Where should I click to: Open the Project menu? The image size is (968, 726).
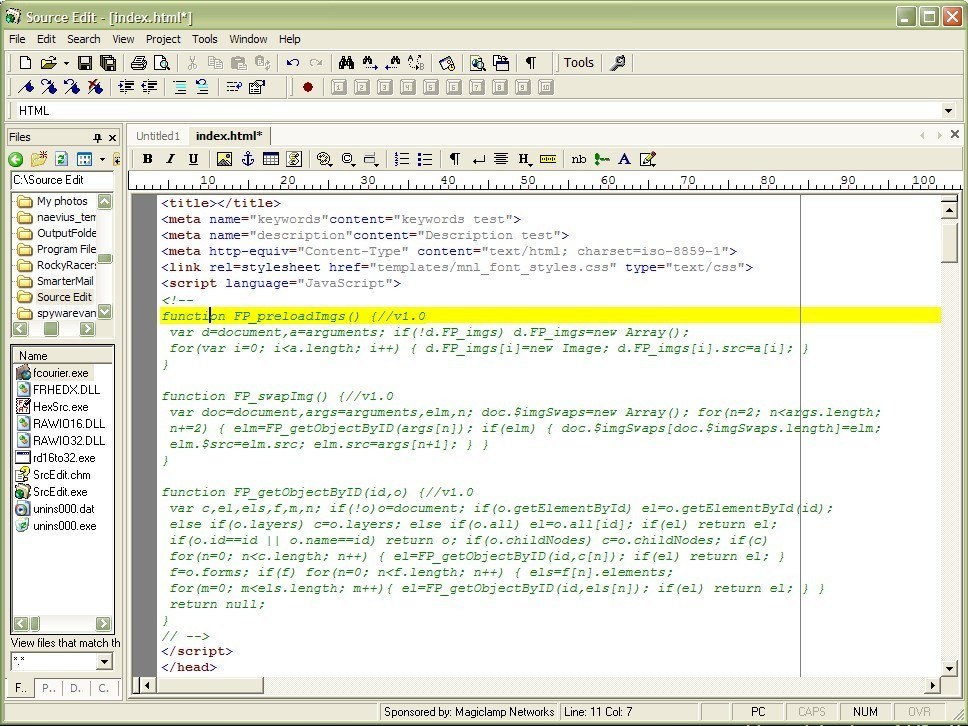(163, 39)
